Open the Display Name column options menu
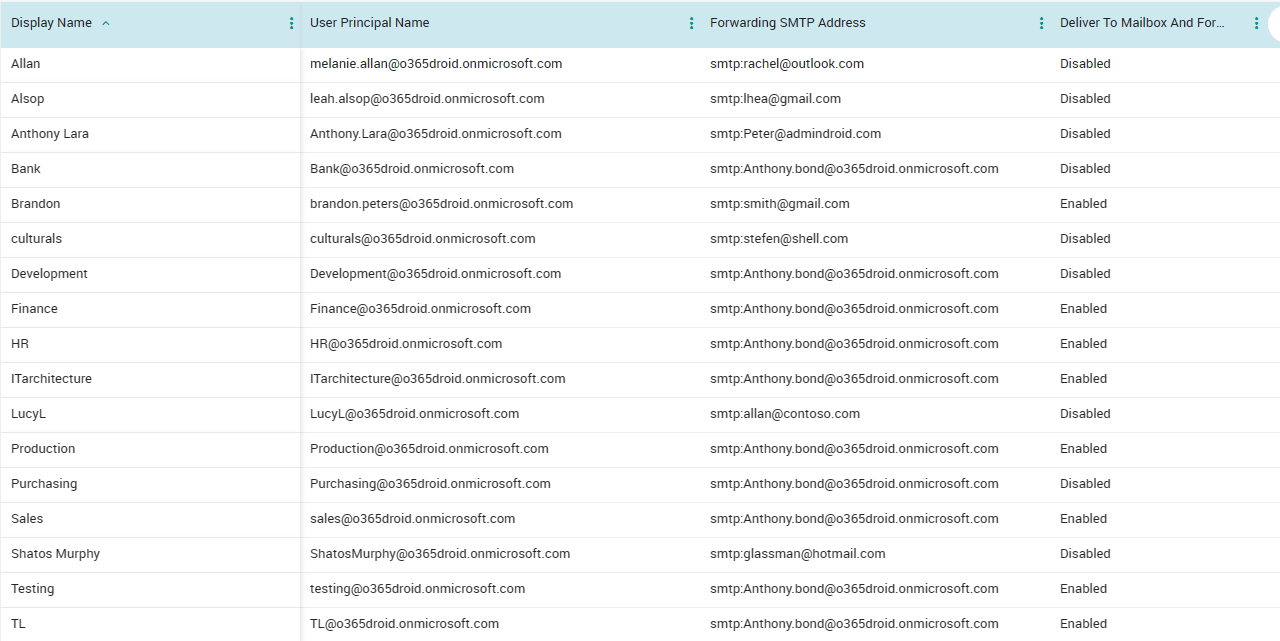The width and height of the screenshot is (1280, 641). 291,22
